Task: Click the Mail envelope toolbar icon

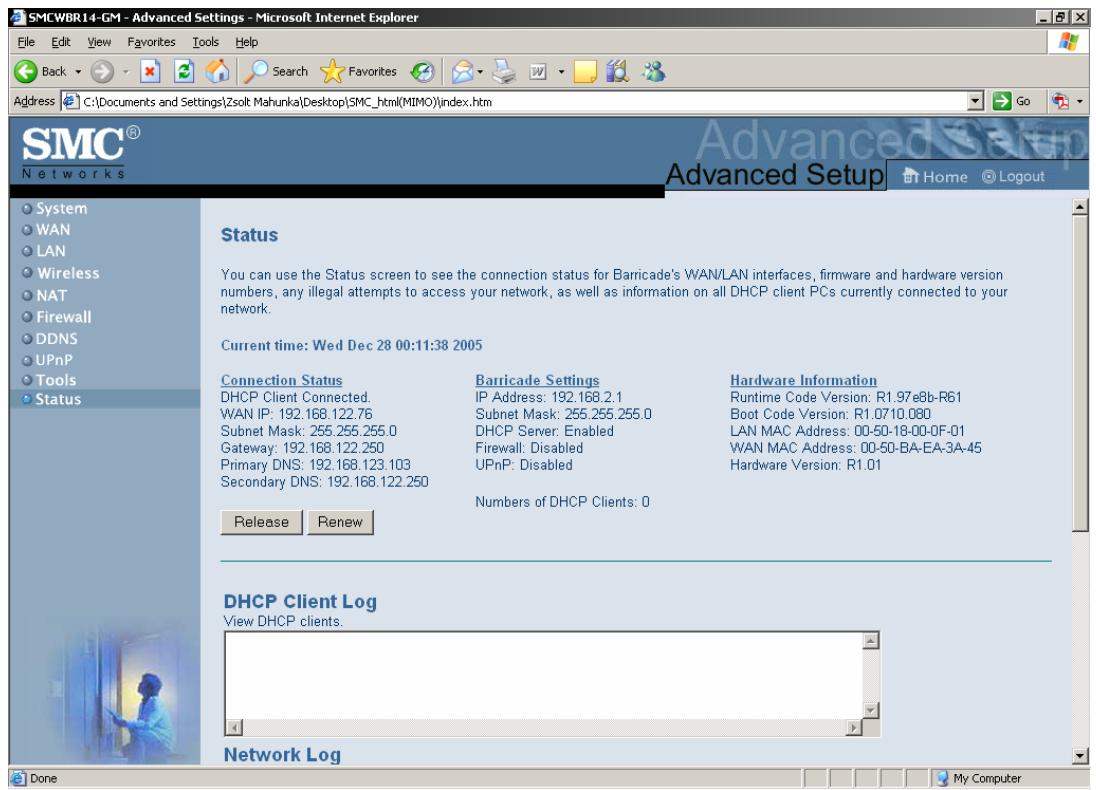Action: (x=462, y=71)
